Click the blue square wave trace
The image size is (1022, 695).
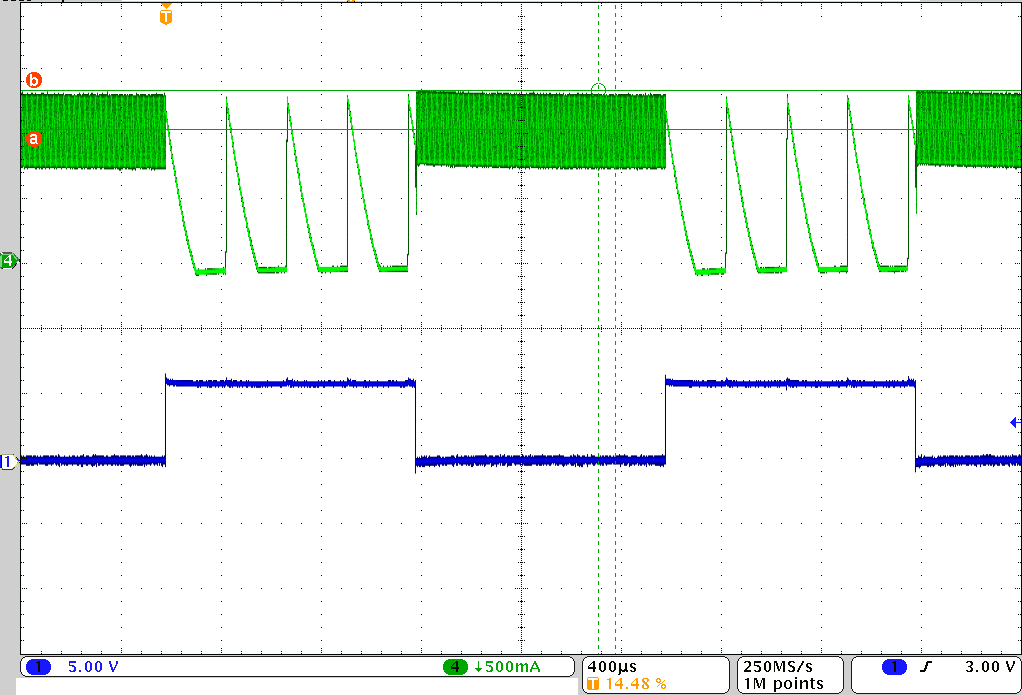[290, 382]
